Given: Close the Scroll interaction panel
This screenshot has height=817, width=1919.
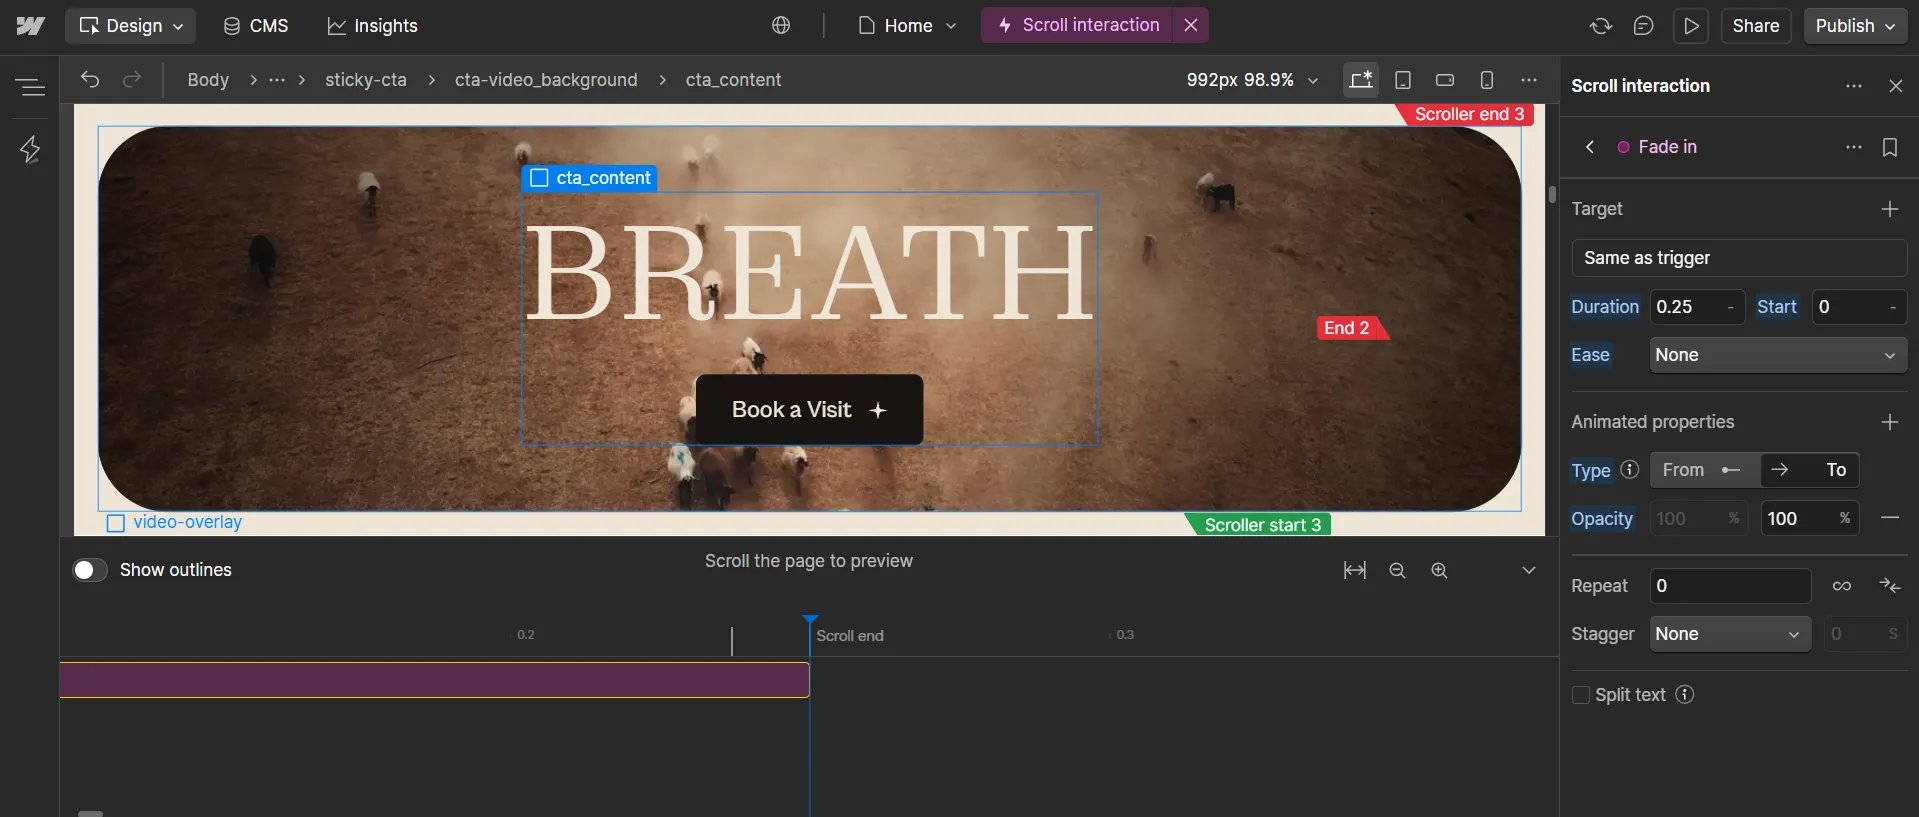Looking at the screenshot, I should click(1896, 86).
